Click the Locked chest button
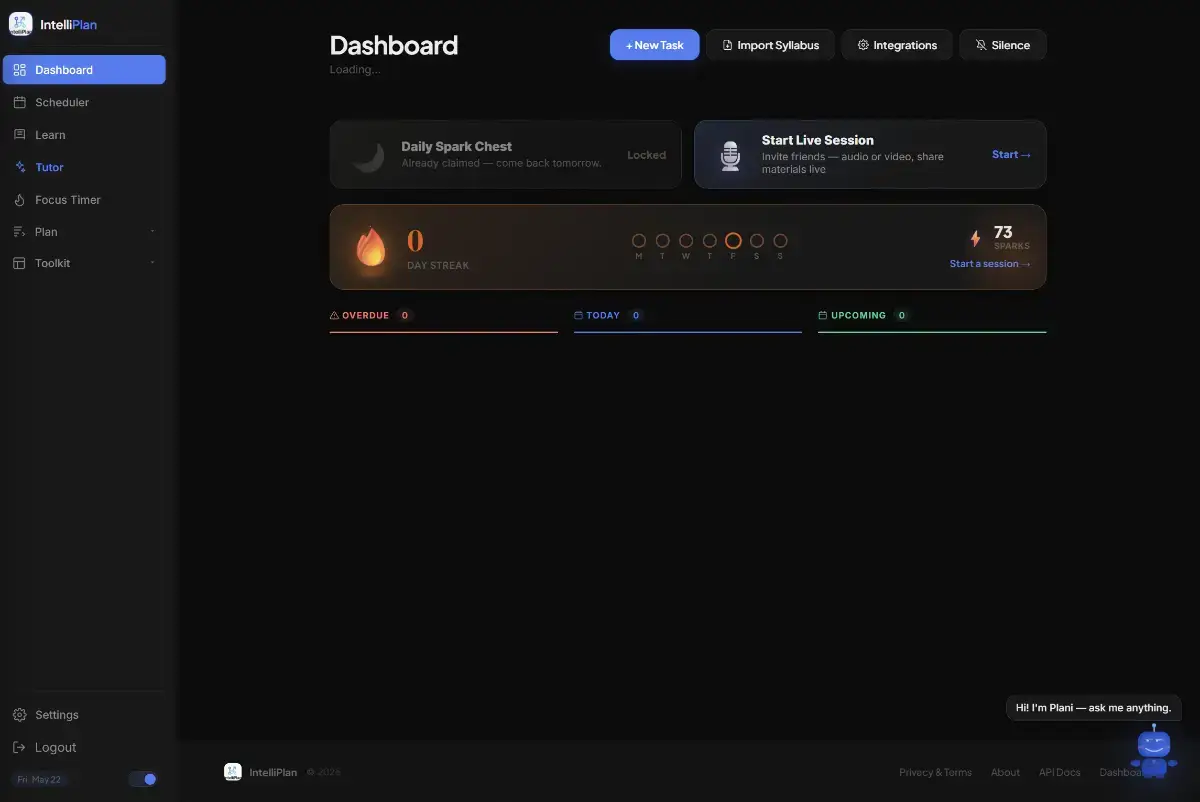Viewport: 1200px width, 802px height. point(646,155)
